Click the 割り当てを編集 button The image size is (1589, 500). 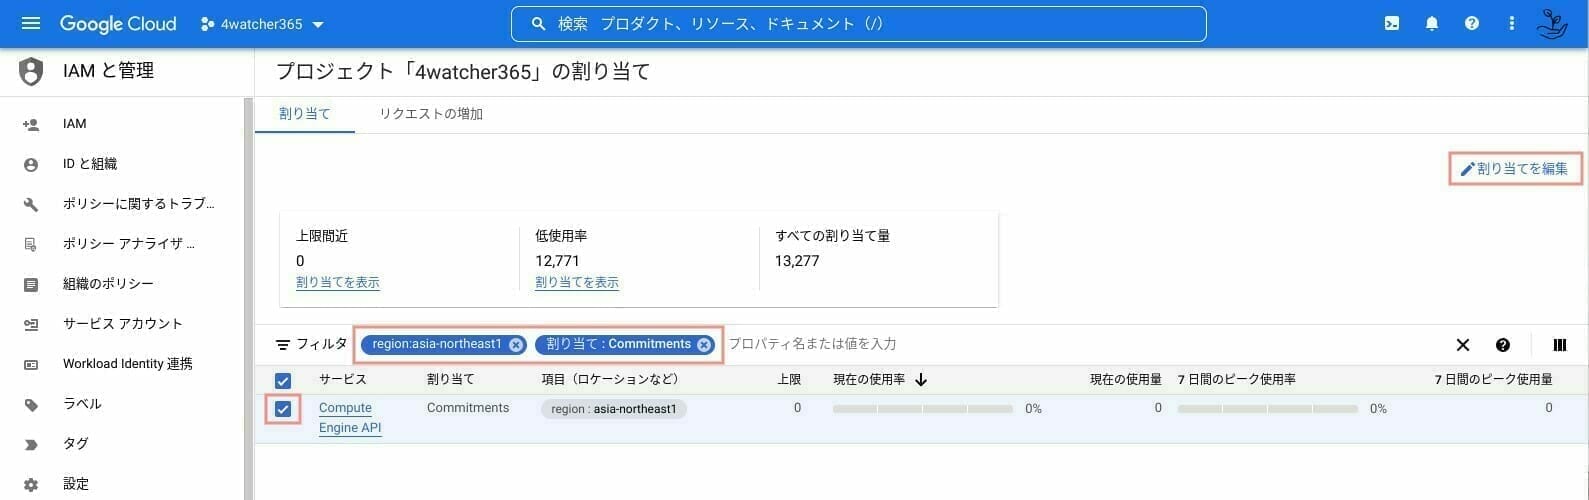pyautogui.click(x=1515, y=169)
